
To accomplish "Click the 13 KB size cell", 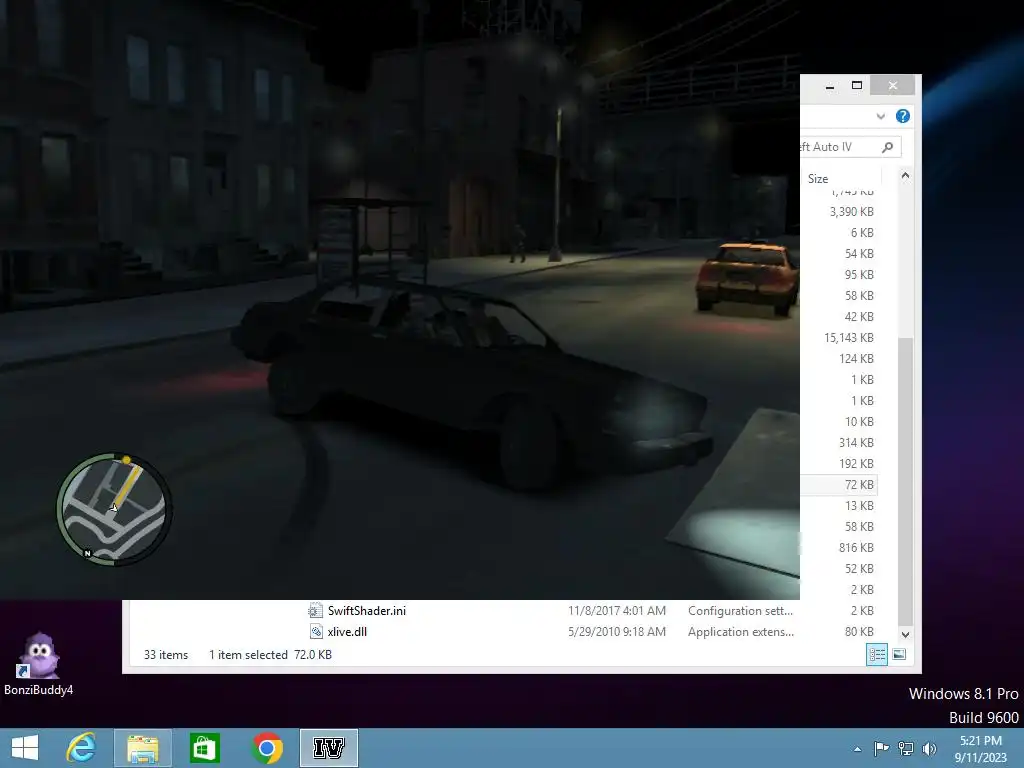I will (x=859, y=505).
